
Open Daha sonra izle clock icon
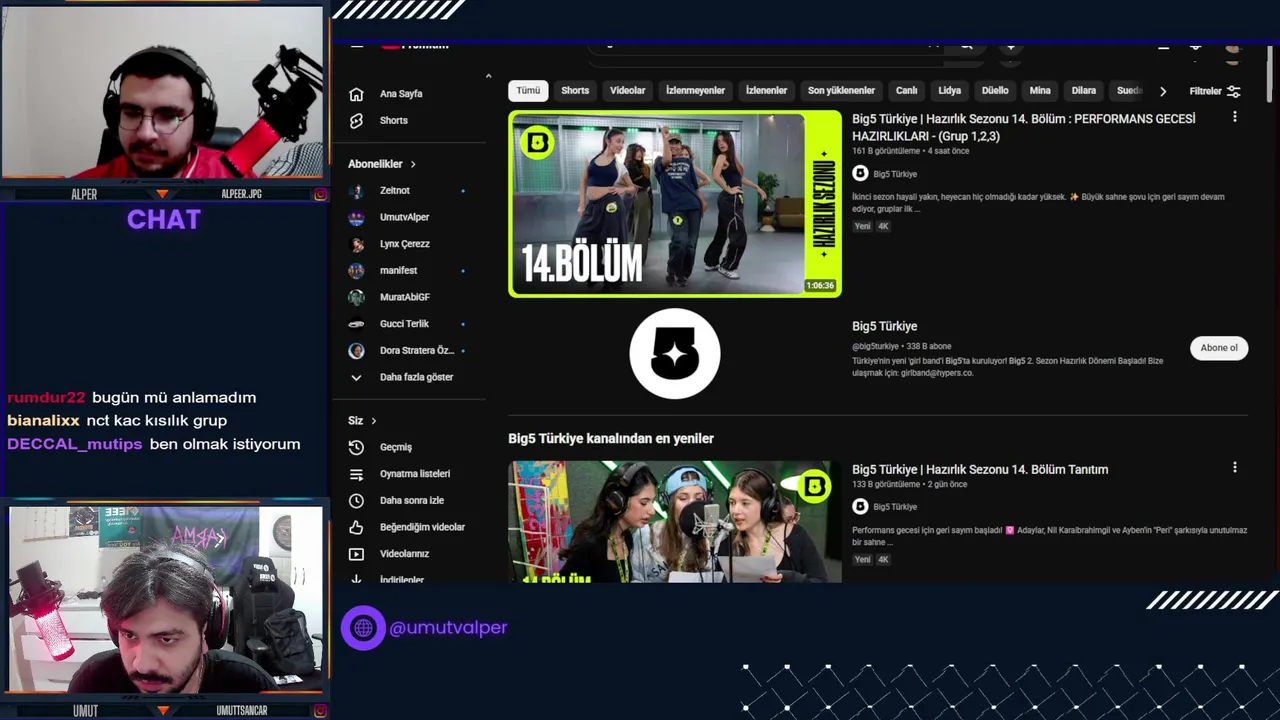tap(356, 500)
